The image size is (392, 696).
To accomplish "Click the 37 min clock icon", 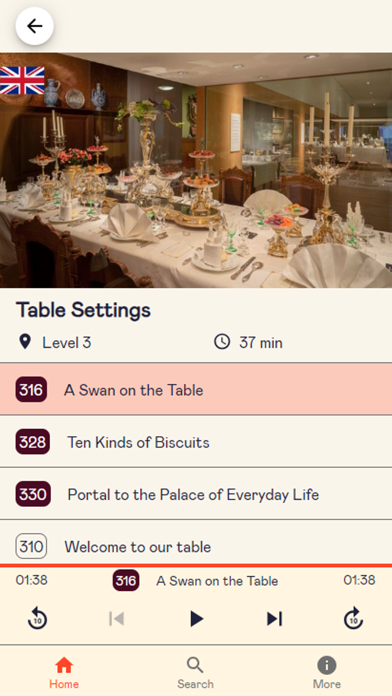I will tap(222, 342).
